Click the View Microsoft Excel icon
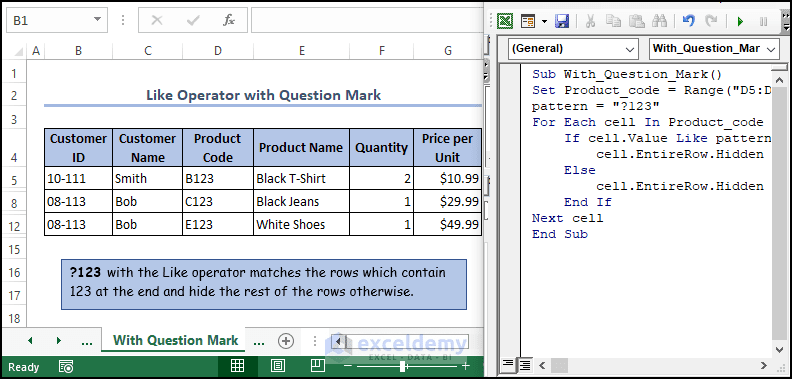This screenshot has width=792, height=379. 505,21
